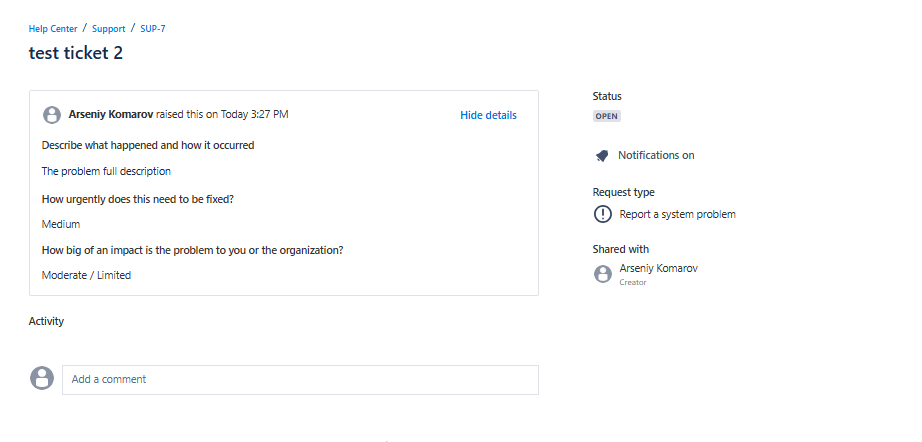Viewport: 922px width, 442px height.
Task: Click the reporter avatar in ticket details
Action: [x=52, y=115]
